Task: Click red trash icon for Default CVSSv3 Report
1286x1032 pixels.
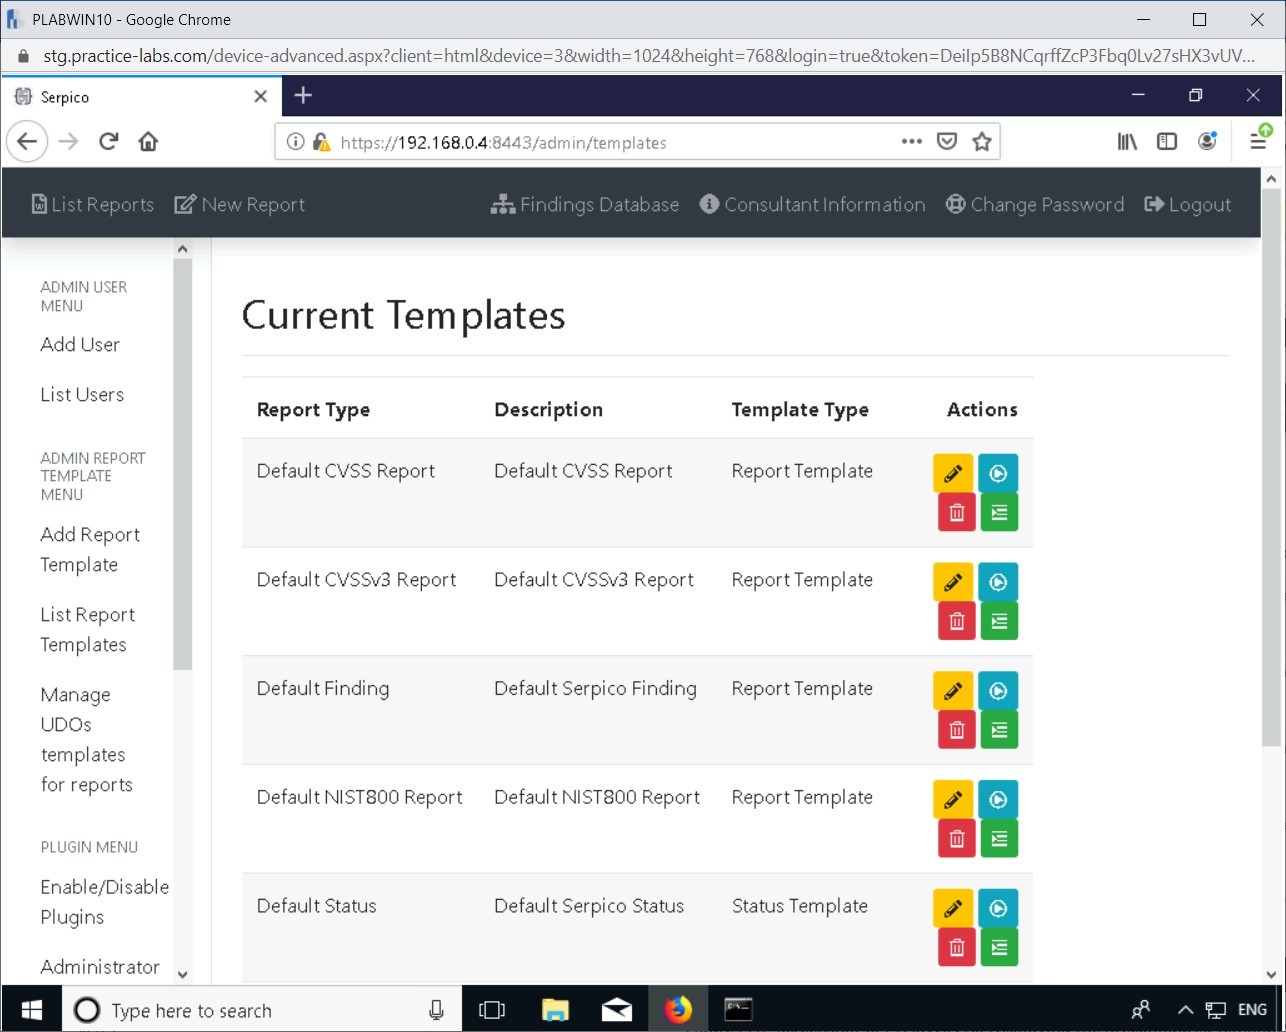Action: pyautogui.click(x=956, y=621)
